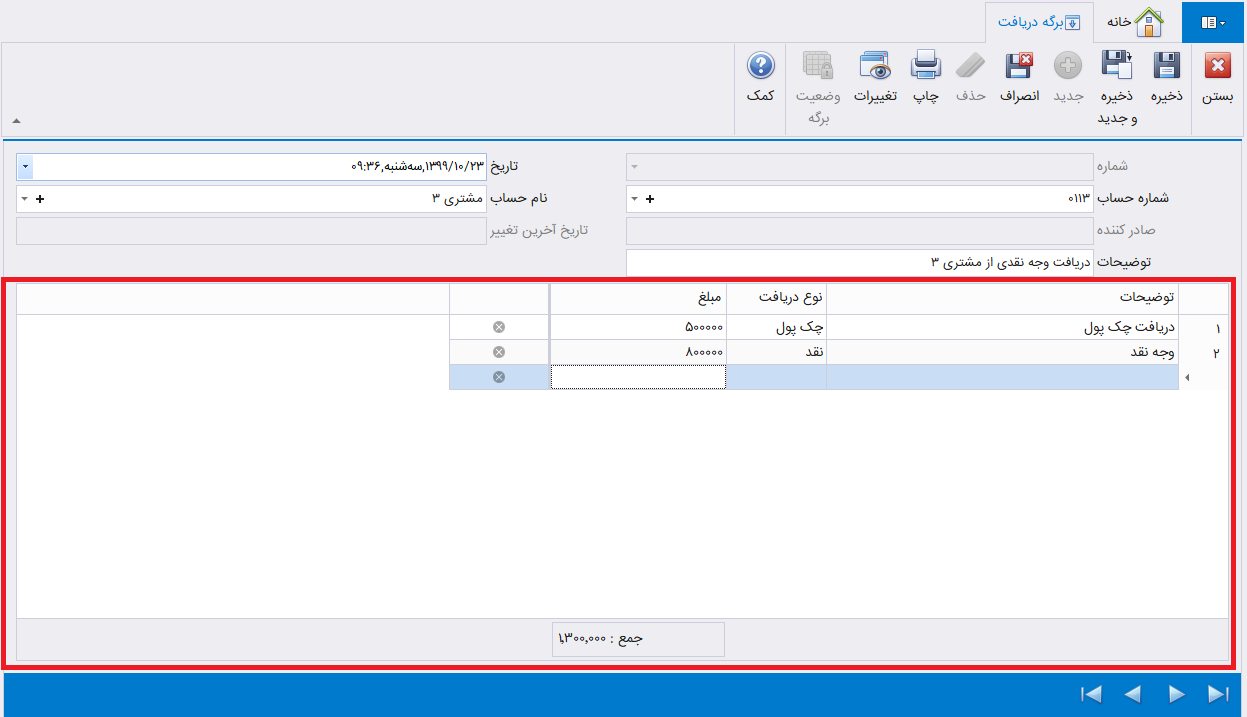Open the تاریخ date dropdown
1247x717 pixels.
pyautogui.click(x=25, y=166)
